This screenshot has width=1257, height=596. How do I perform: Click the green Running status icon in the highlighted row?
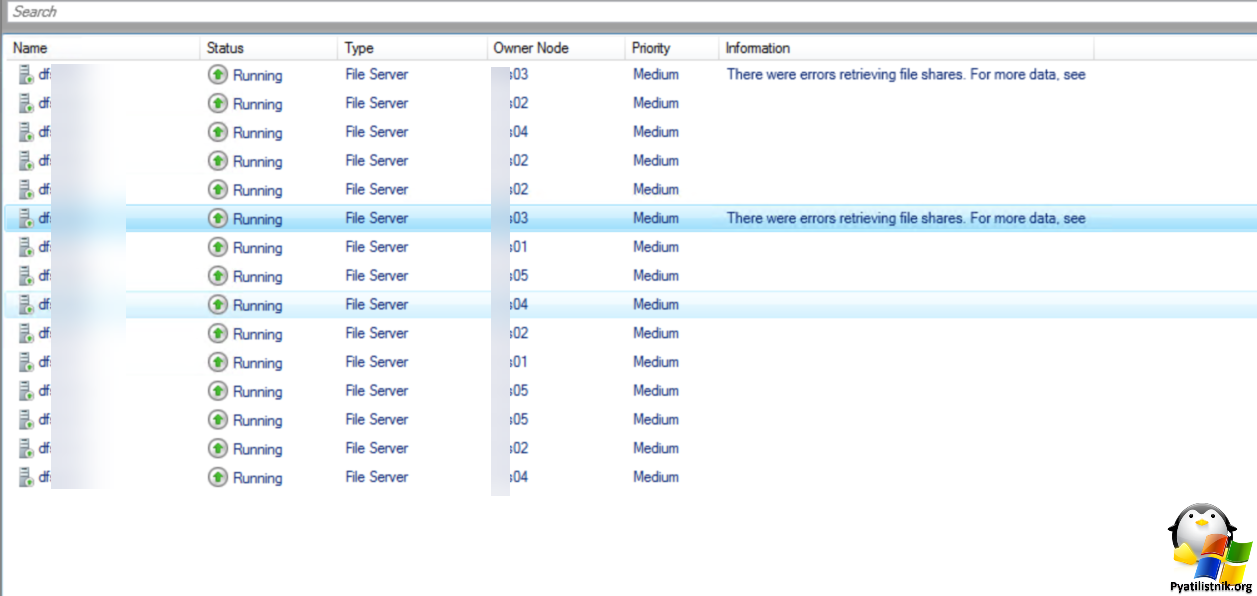coord(218,218)
